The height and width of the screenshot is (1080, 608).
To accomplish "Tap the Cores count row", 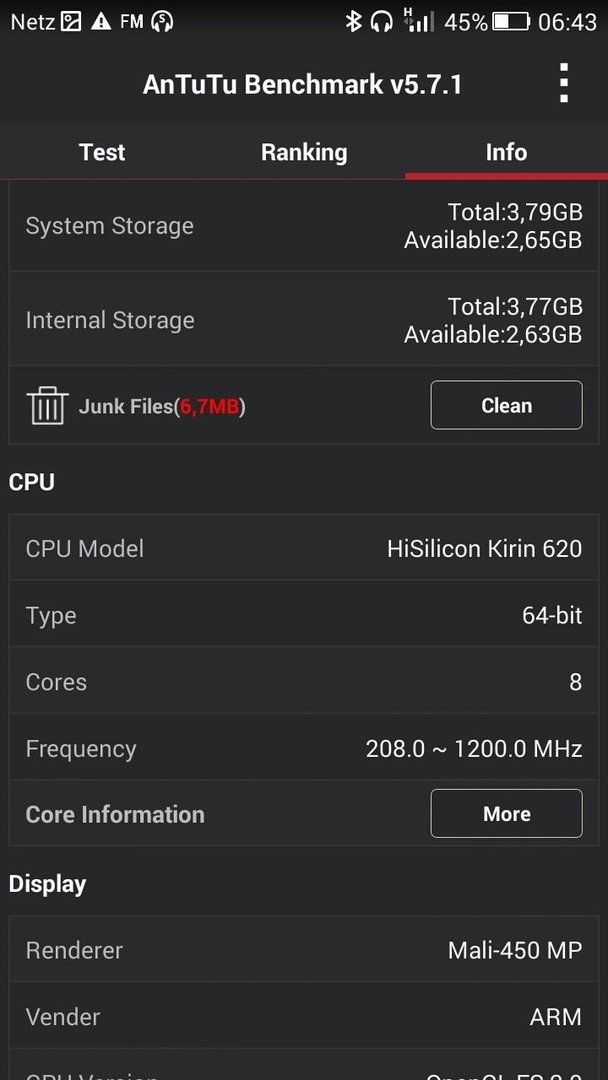I will (304, 682).
